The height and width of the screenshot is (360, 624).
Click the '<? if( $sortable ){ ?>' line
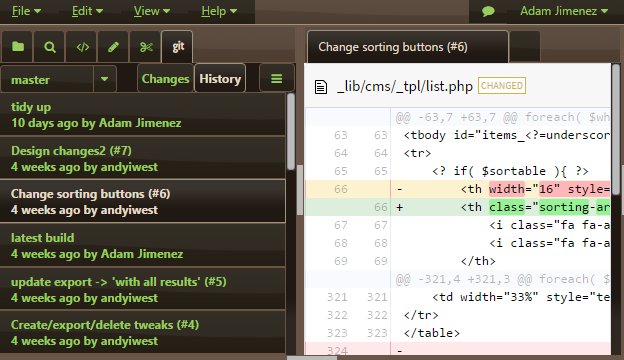click(x=458, y=171)
